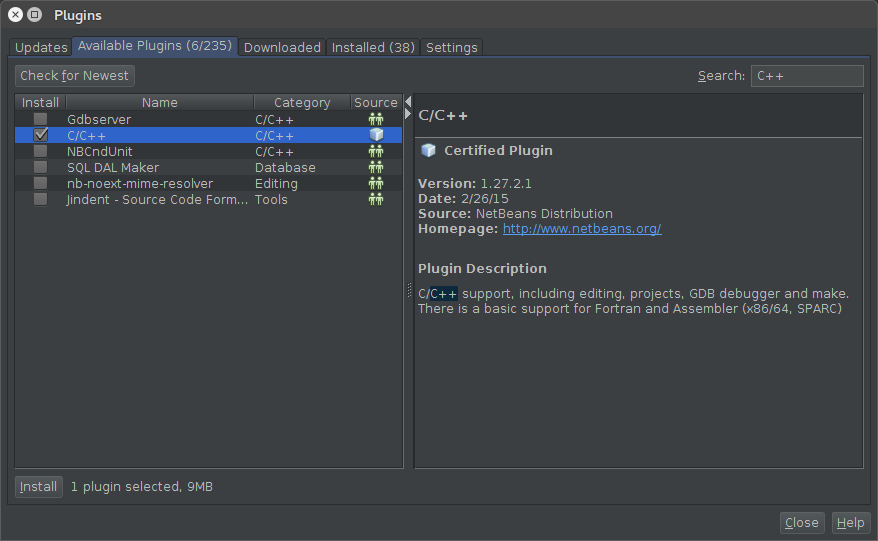Click community source icon in NBCndUnit row

(x=376, y=151)
